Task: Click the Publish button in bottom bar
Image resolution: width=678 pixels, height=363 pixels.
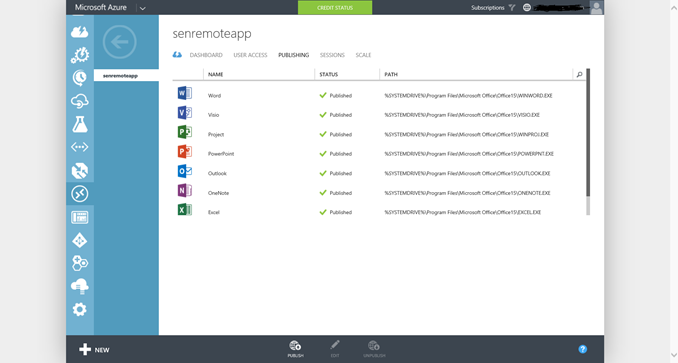Action: (x=295, y=349)
